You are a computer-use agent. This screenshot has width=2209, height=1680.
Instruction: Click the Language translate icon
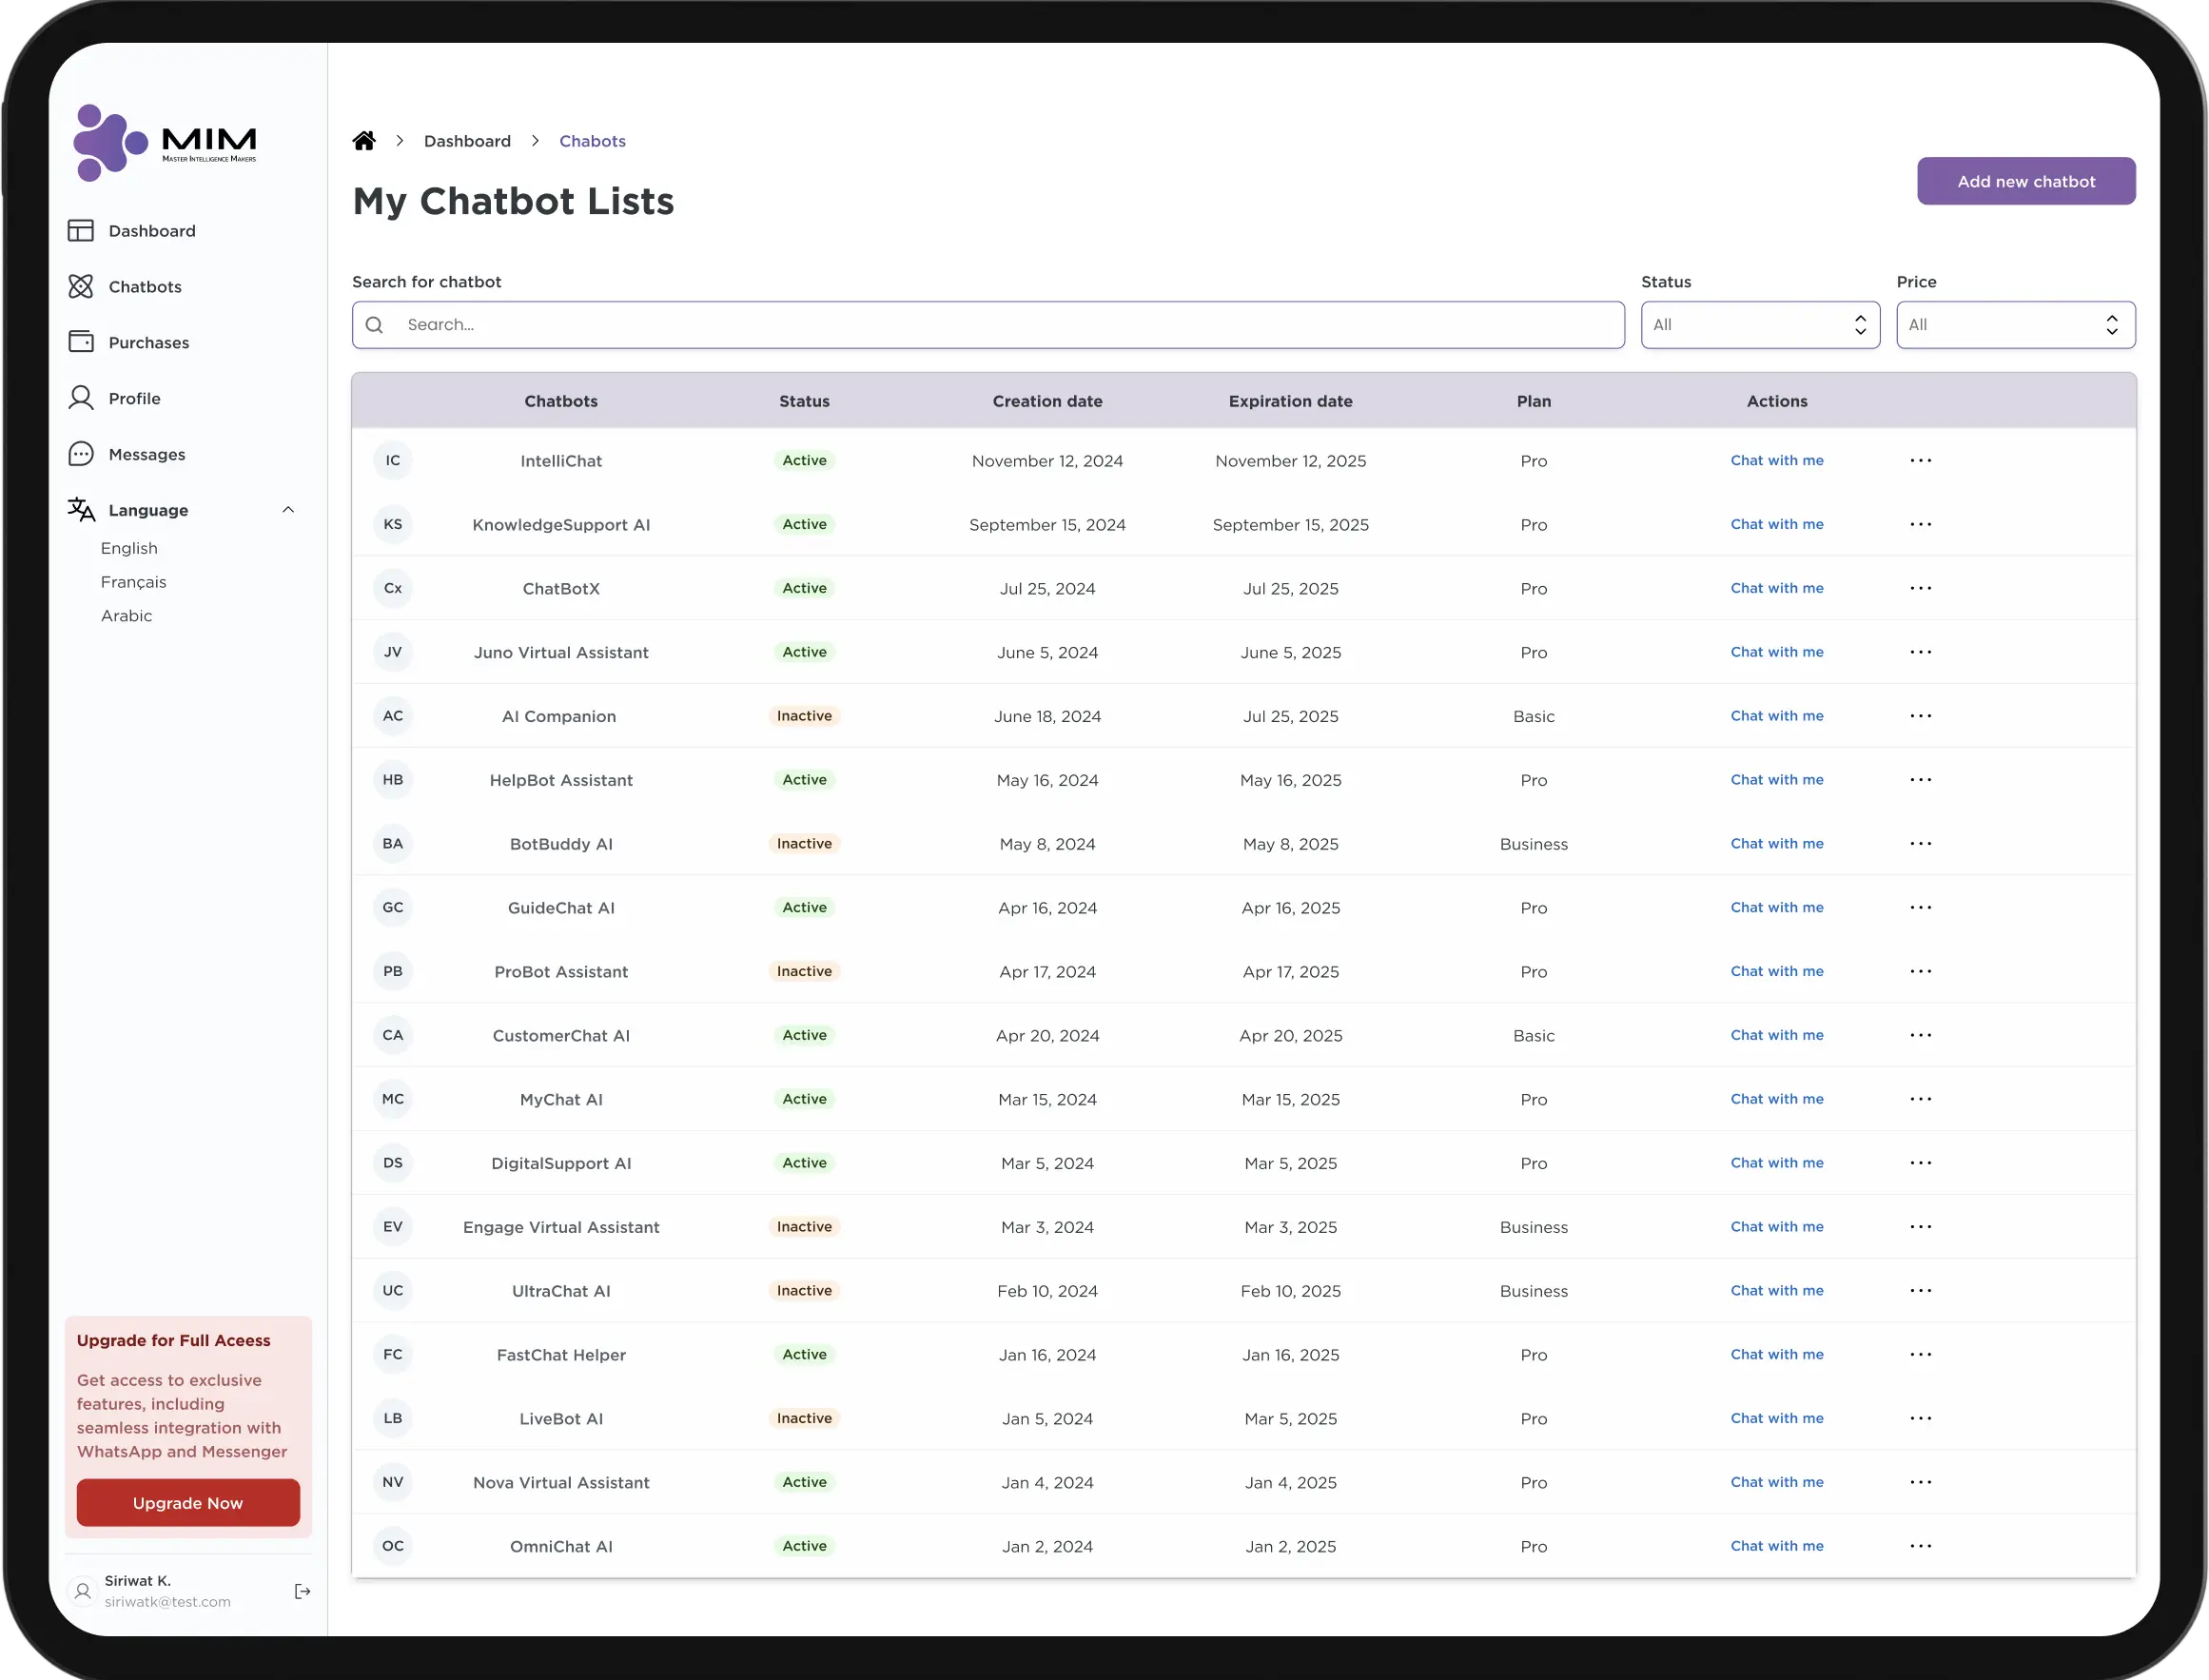[x=81, y=510]
